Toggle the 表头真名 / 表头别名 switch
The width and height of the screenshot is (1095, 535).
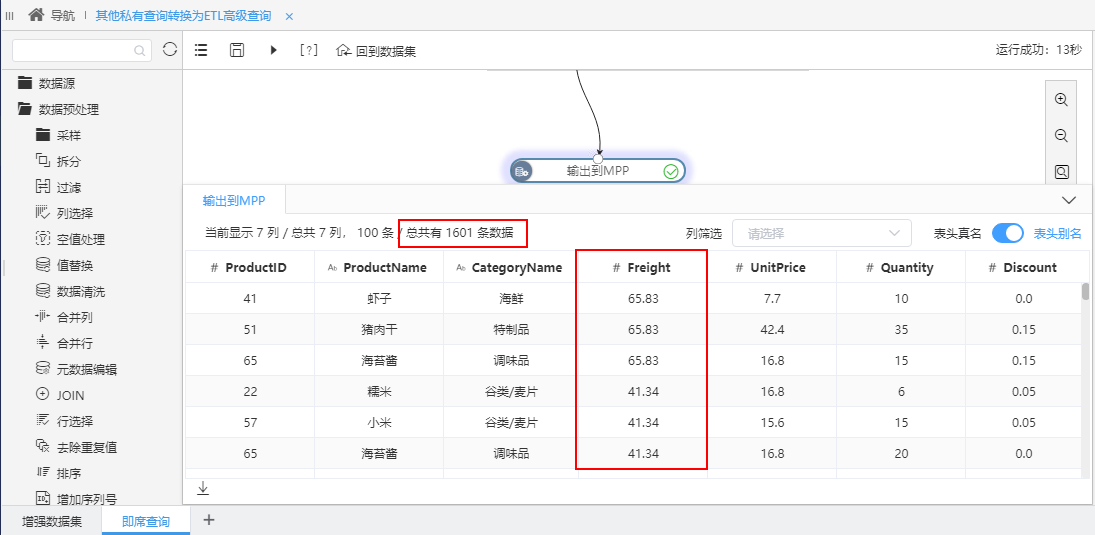pos(1008,233)
